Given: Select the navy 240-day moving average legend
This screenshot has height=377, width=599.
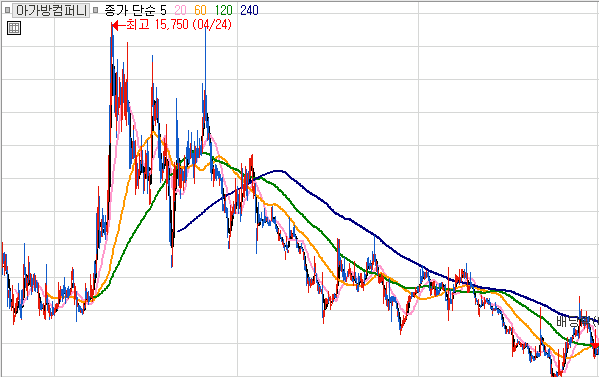Looking at the screenshot, I should coord(249,11).
